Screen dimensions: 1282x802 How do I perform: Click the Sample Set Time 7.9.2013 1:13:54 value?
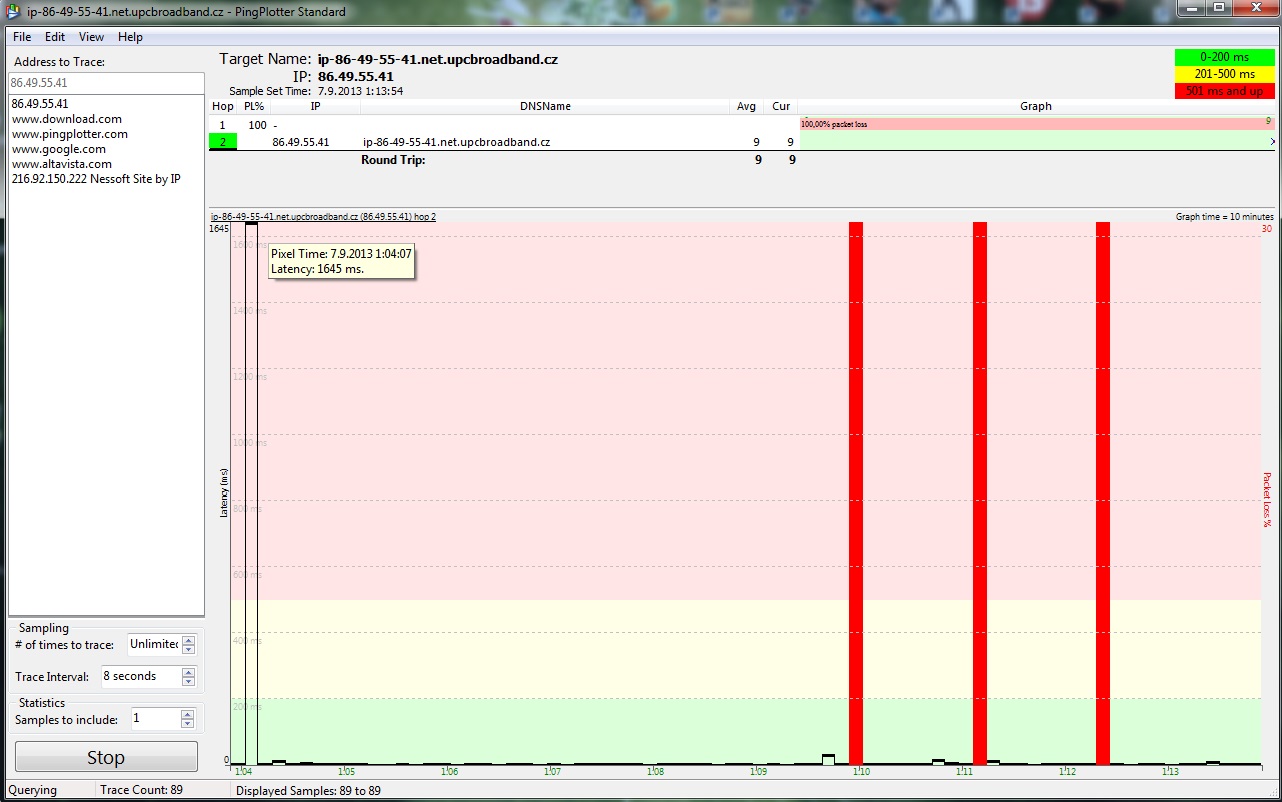(x=360, y=91)
